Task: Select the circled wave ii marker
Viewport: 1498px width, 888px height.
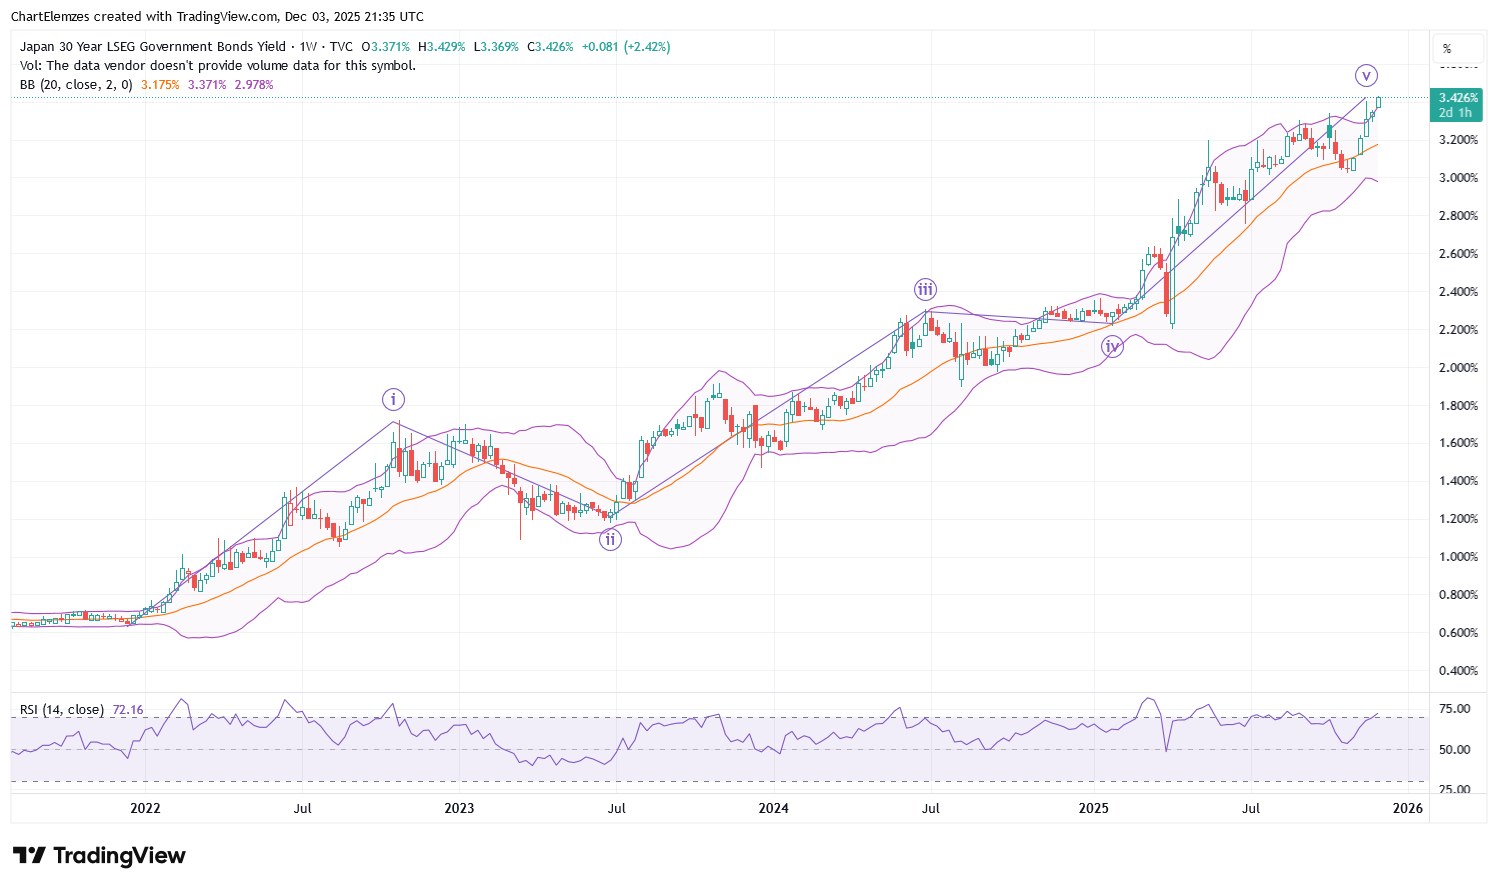Action: [x=610, y=540]
